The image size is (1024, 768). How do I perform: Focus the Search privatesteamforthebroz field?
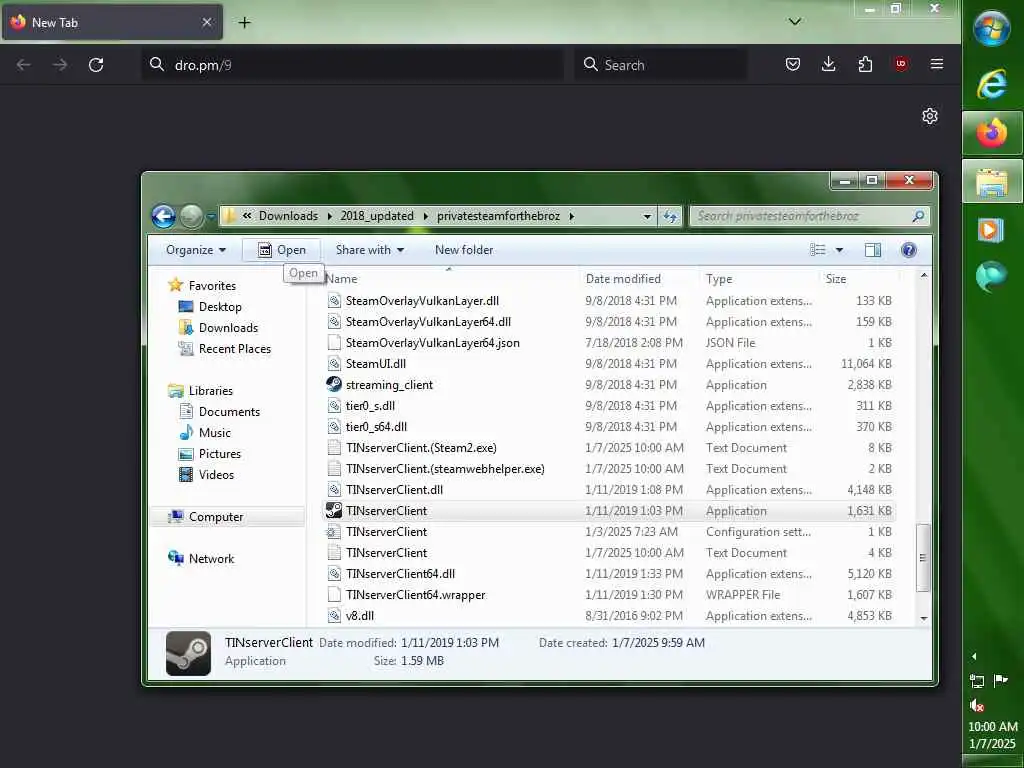click(808, 216)
